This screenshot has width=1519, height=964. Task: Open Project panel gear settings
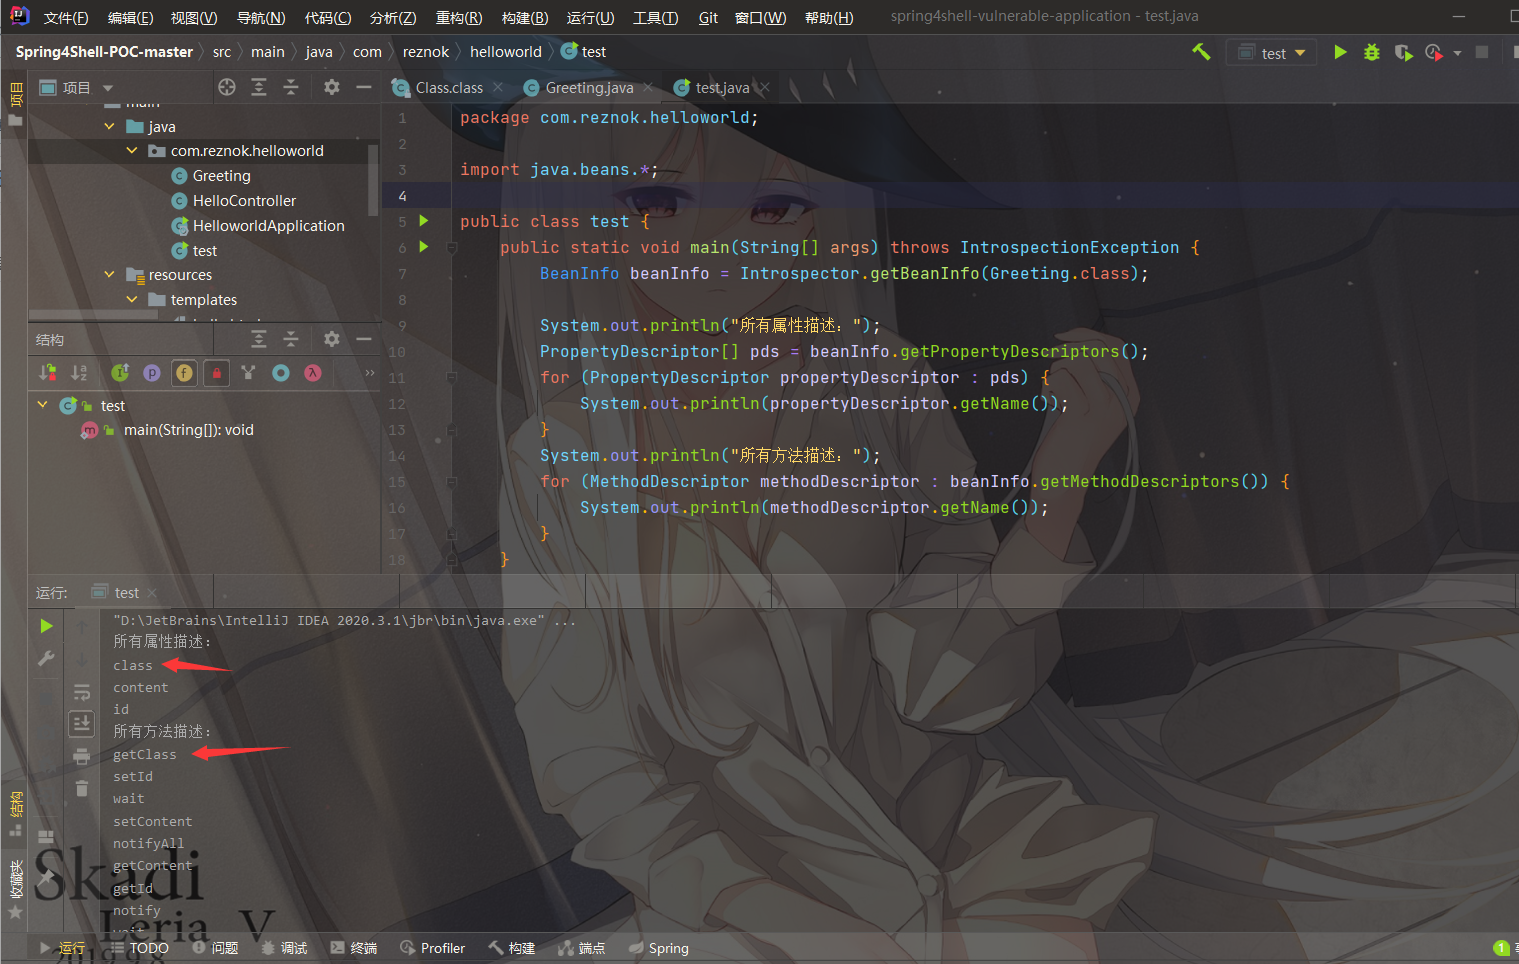pos(332,87)
